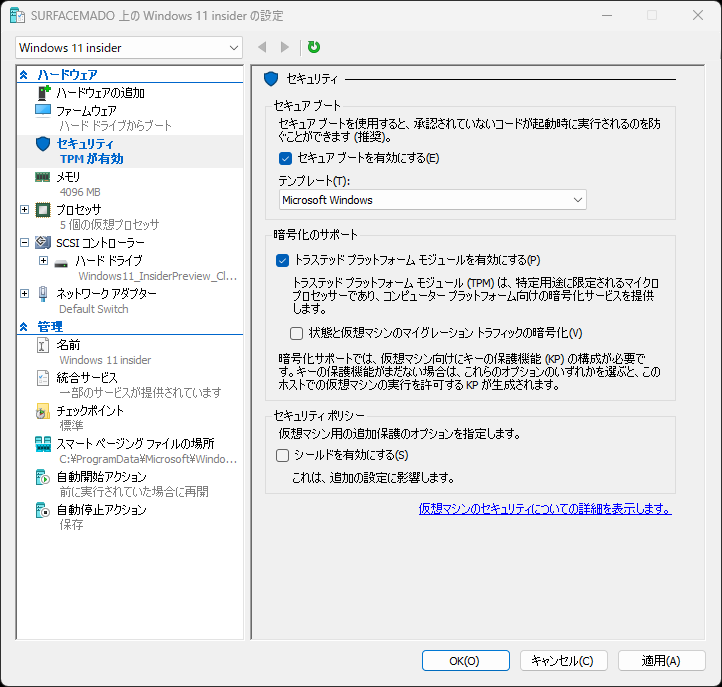Click ハード ドライブからブート text

(116, 126)
